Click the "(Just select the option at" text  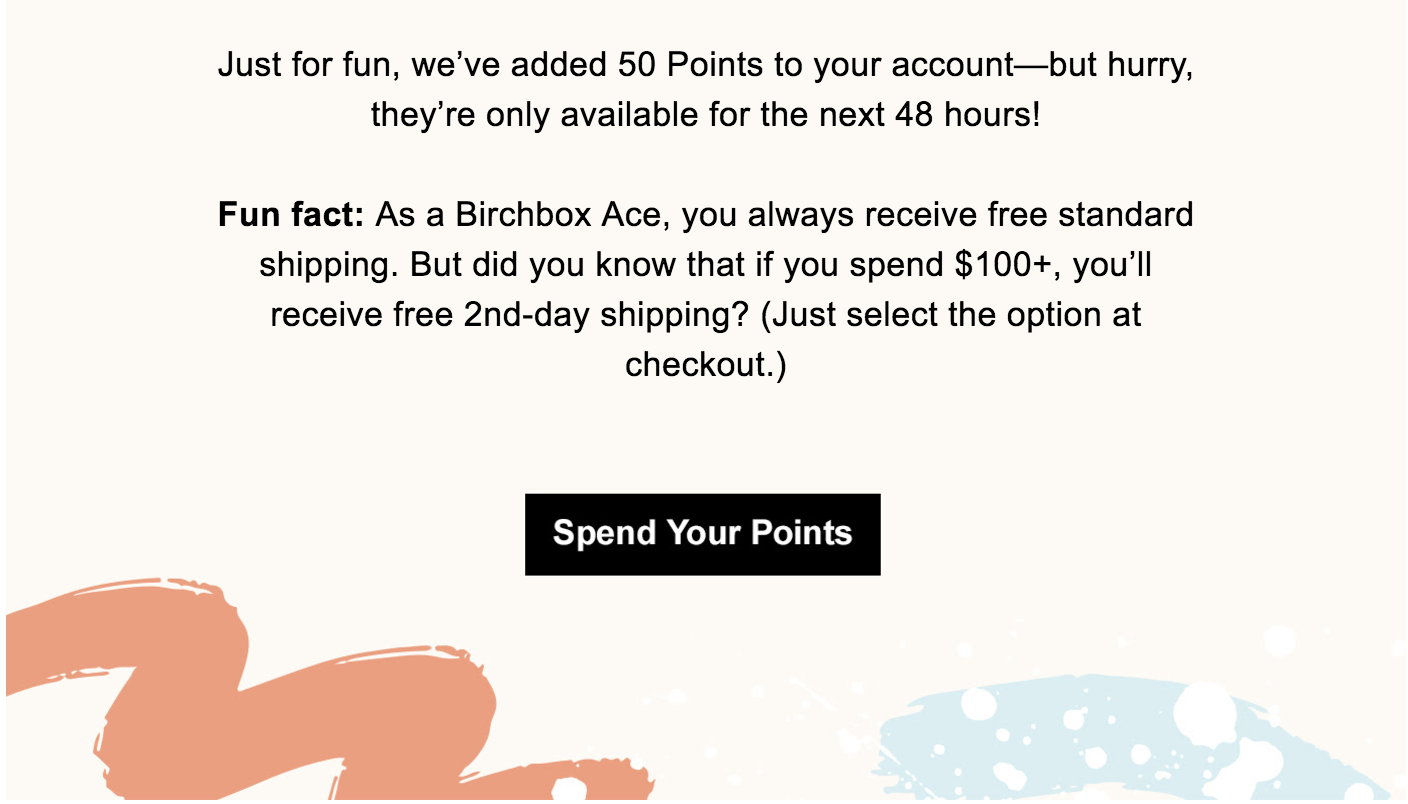951,315
